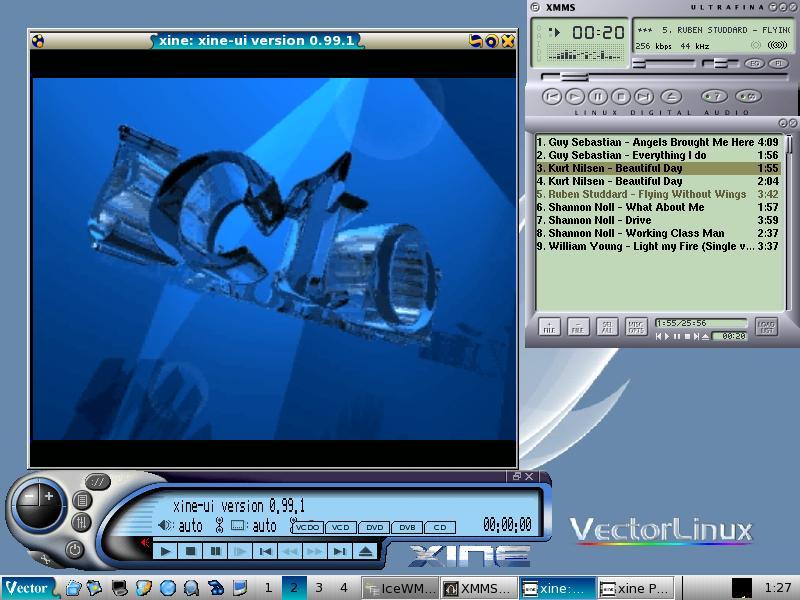The height and width of the screenshot is (600, 800).
Task: Click the stop button in XMMS main window
Action: click(620, 97)
